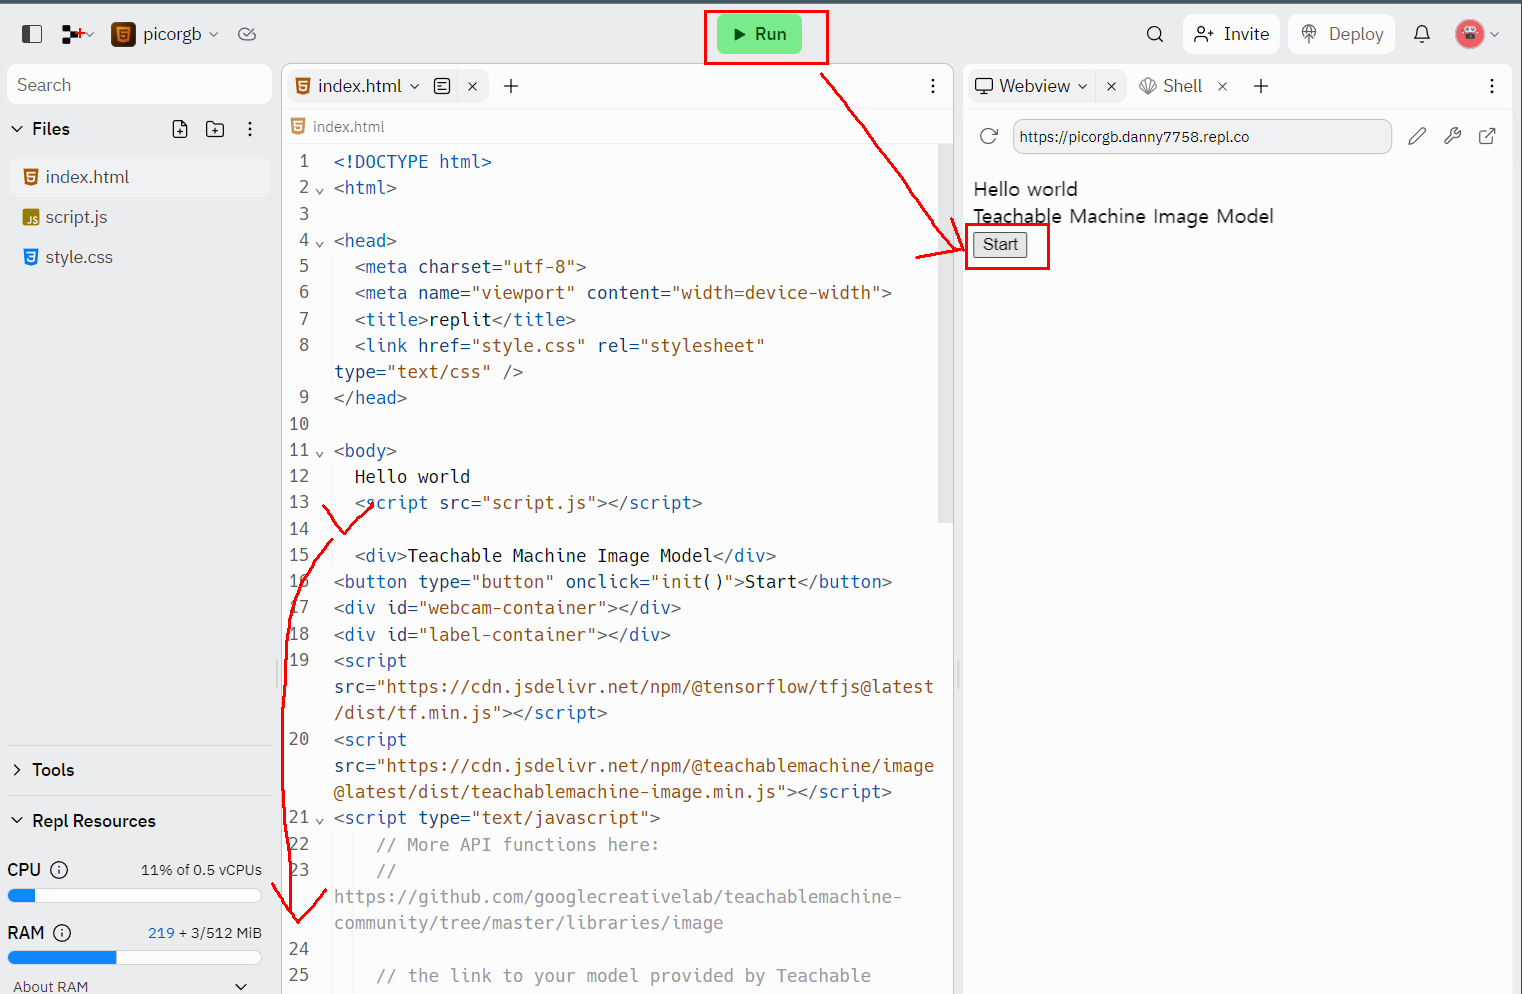Click line 12 'Hello world' in editor

[x=412, y=477]
